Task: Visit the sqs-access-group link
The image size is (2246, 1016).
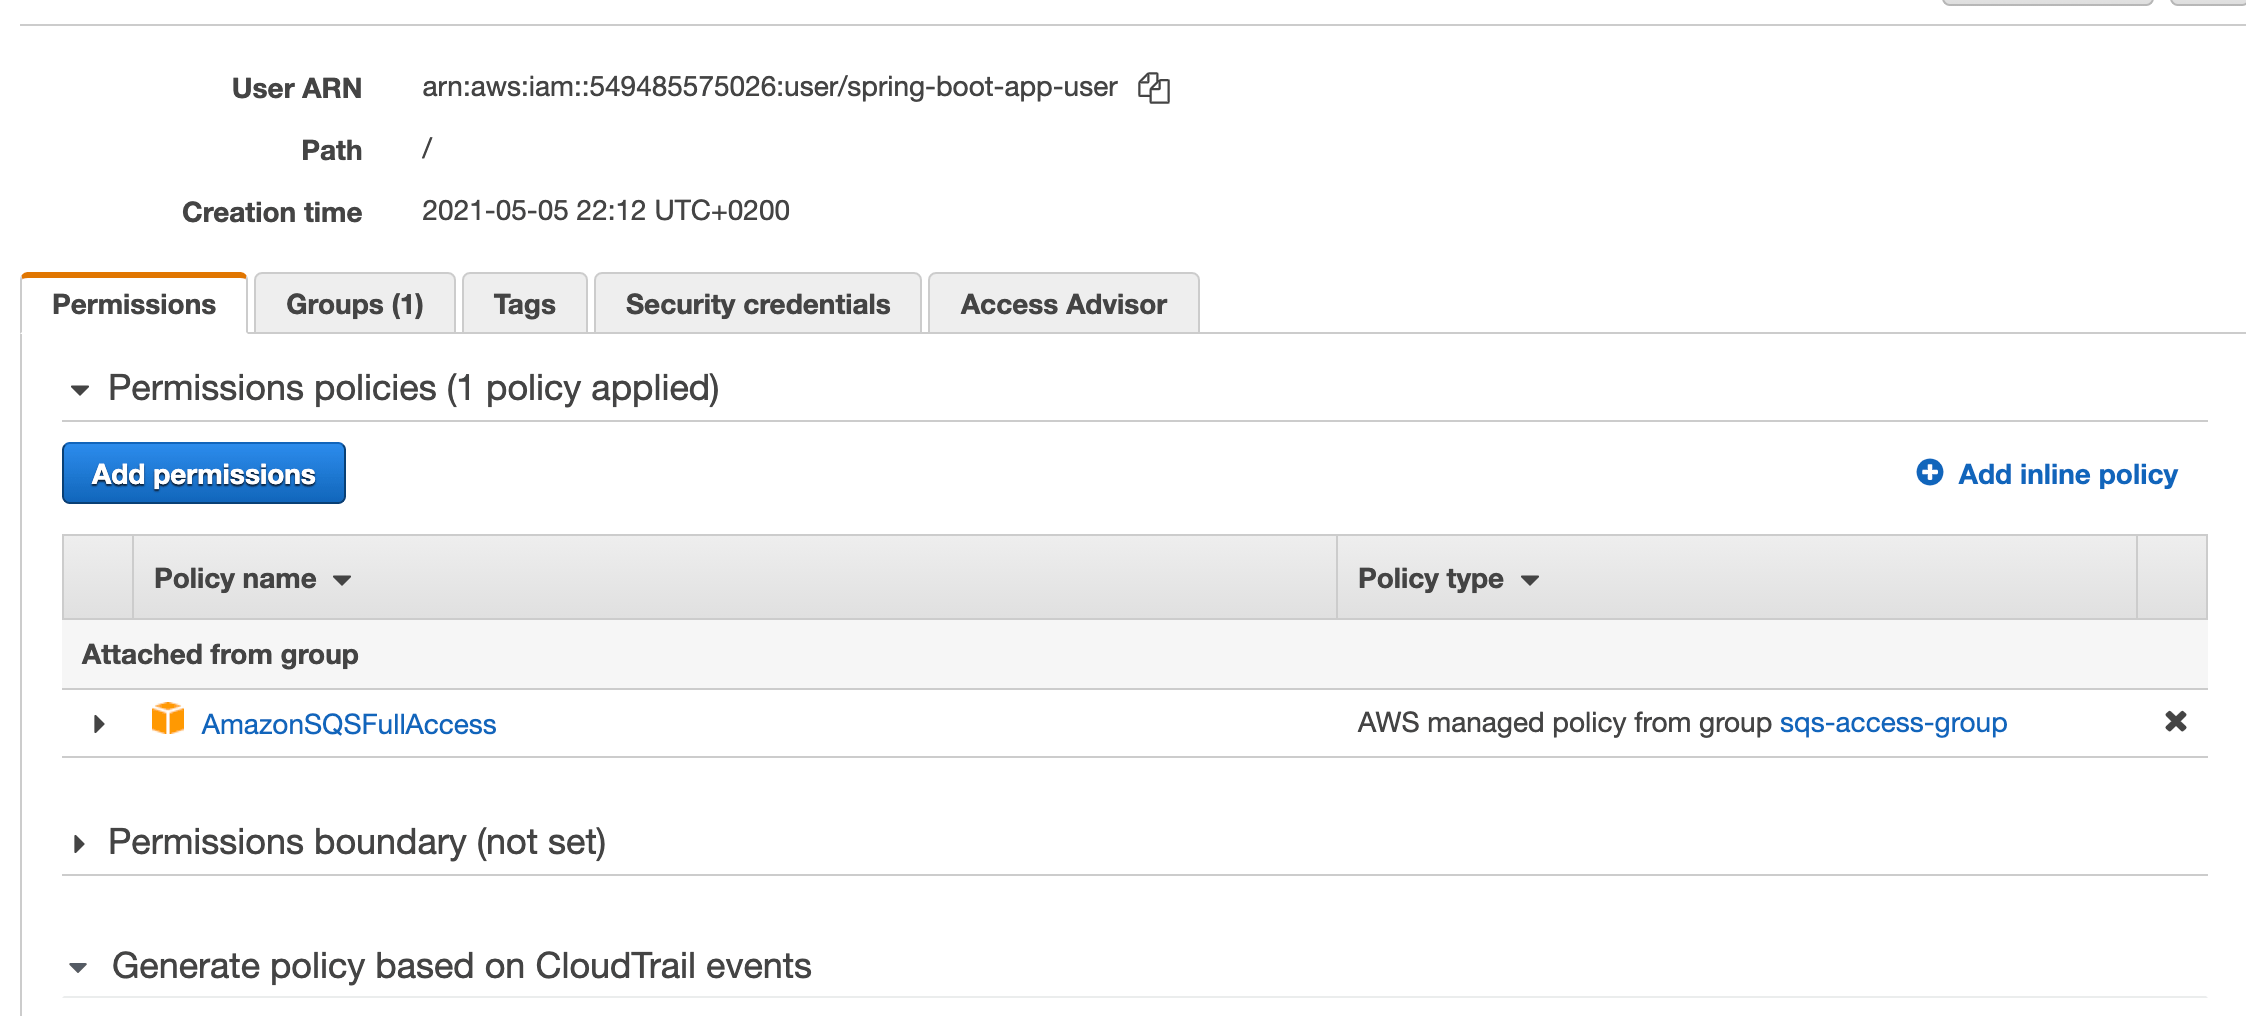Action: coord(1893,722)
